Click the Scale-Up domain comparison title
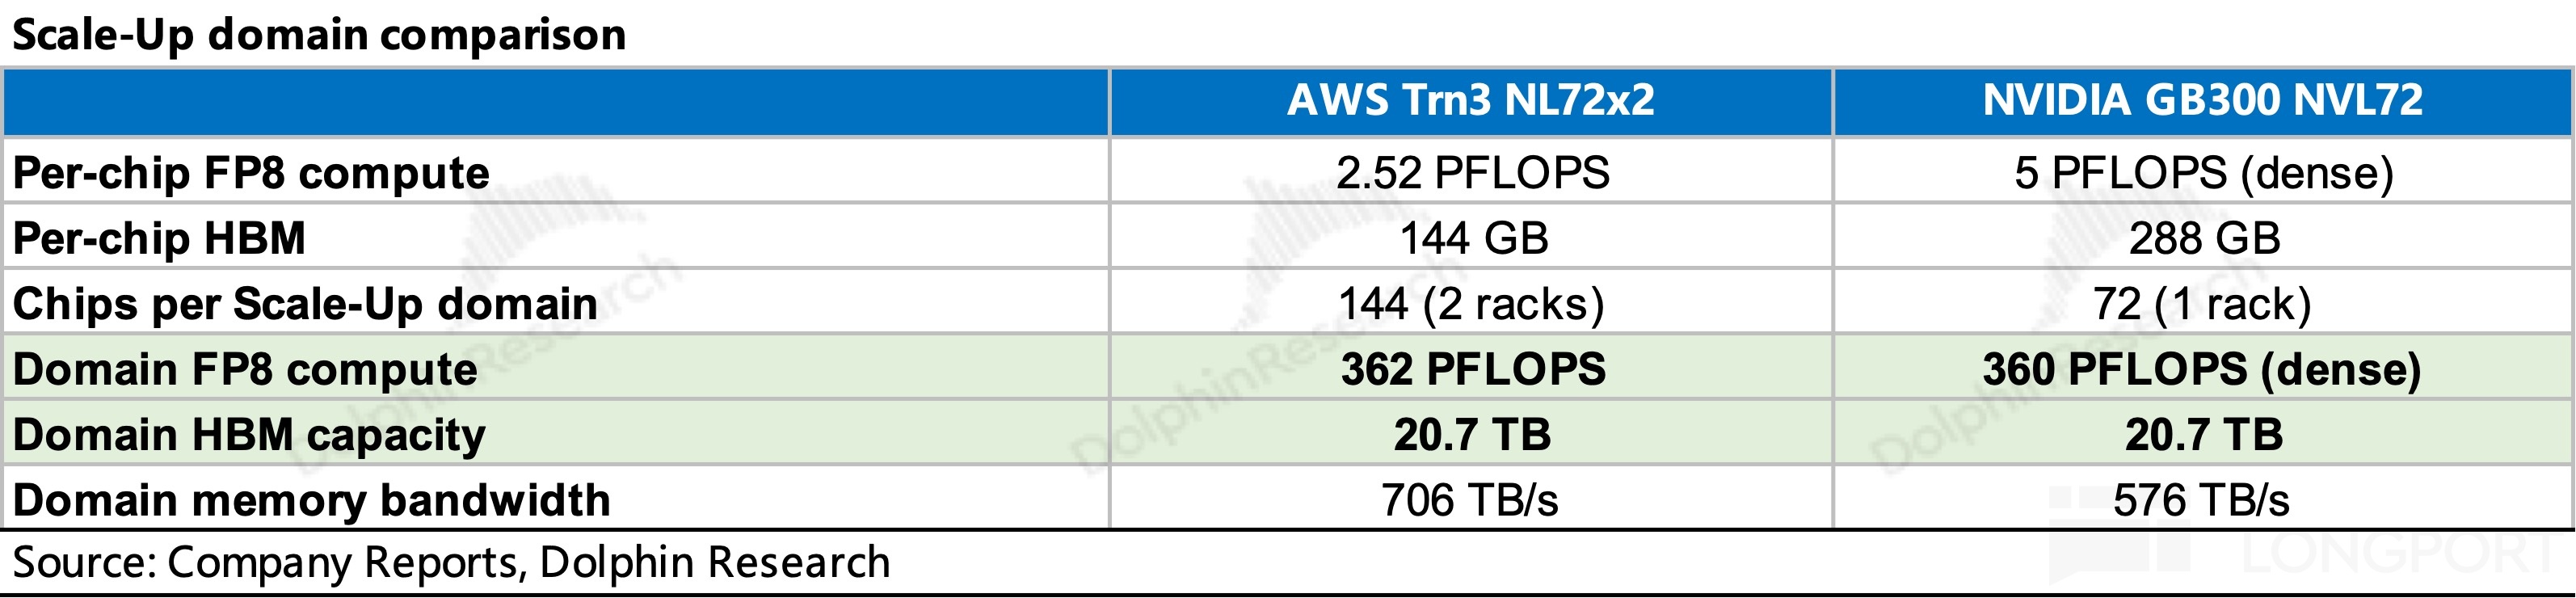This screenshot has height=598, width=2576. click(x=319, y=35)
